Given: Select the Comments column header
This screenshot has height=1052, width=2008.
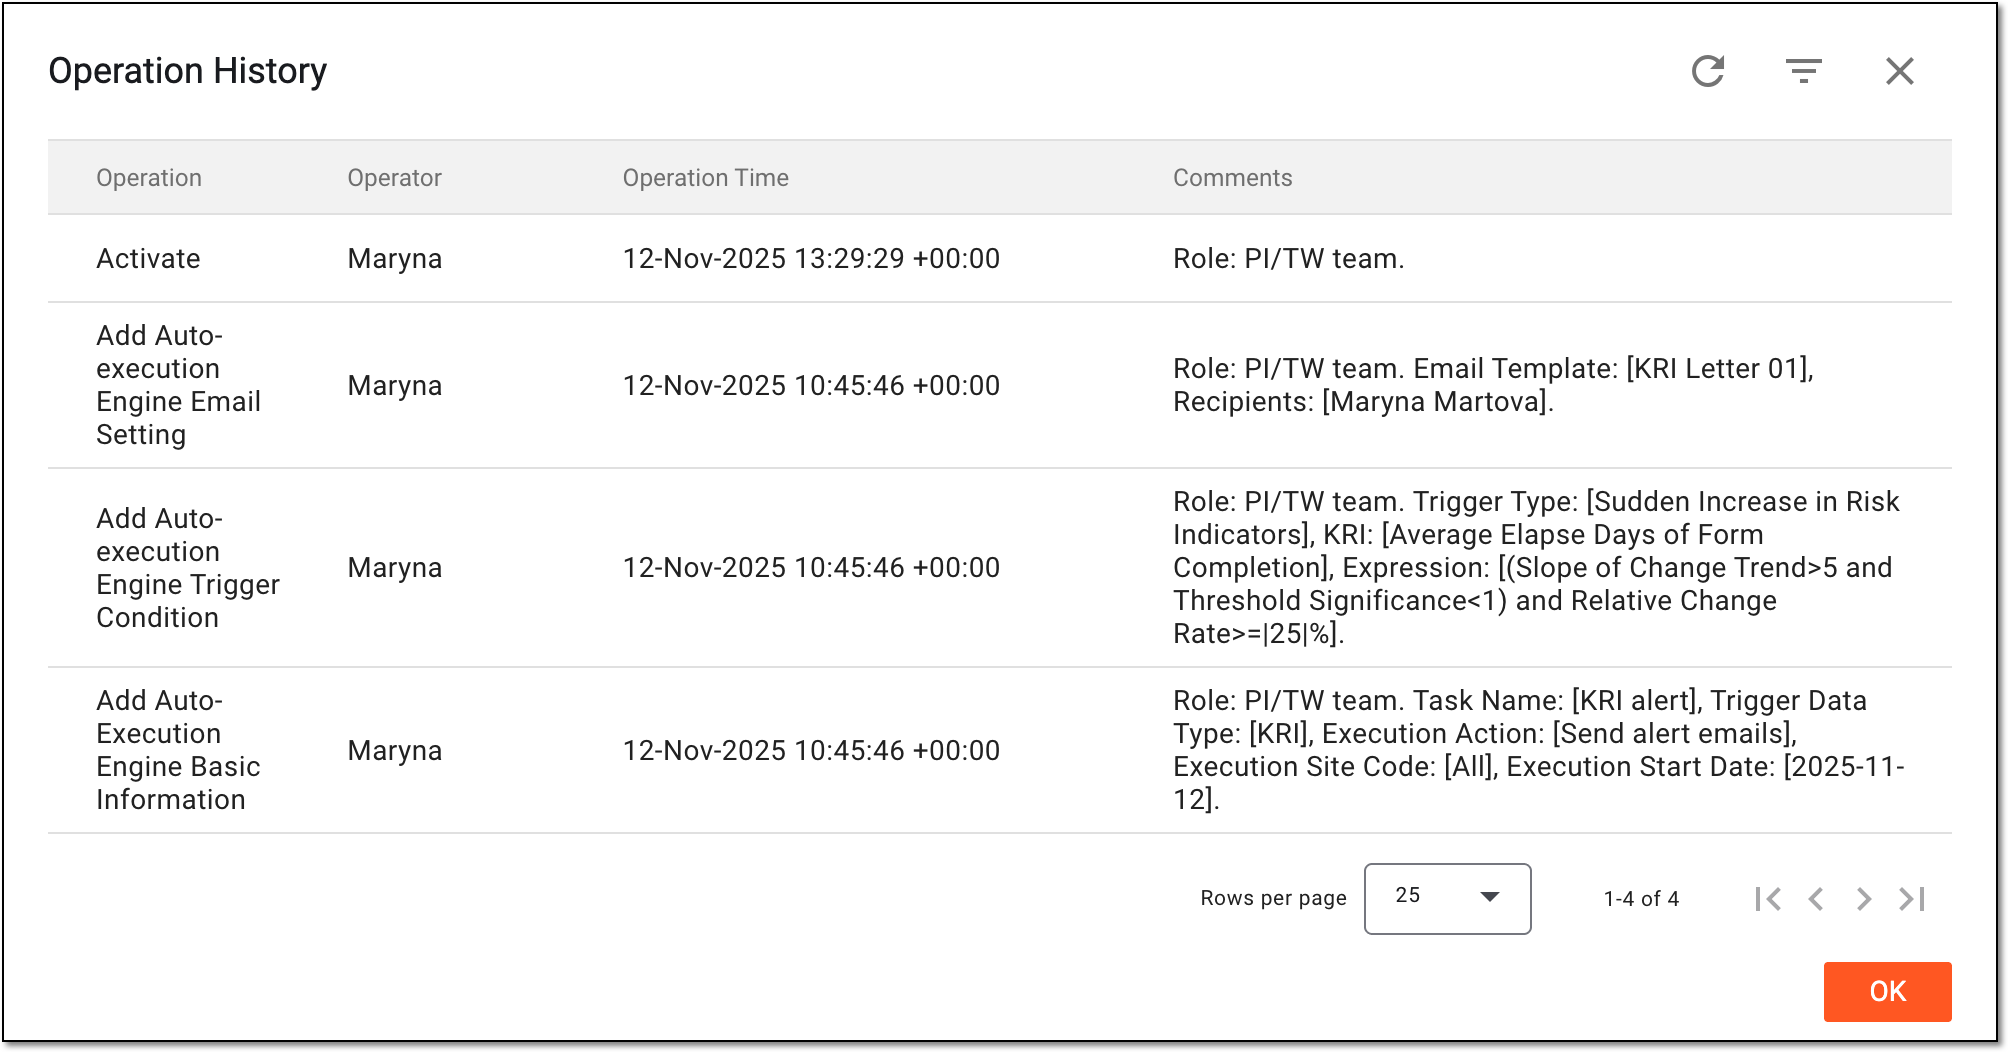Looking at the screenshot, I should coord(1232,178).
